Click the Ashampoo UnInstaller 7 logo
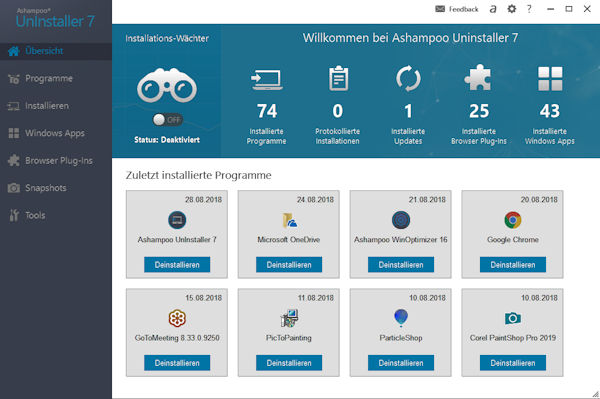 coord(55,19)
